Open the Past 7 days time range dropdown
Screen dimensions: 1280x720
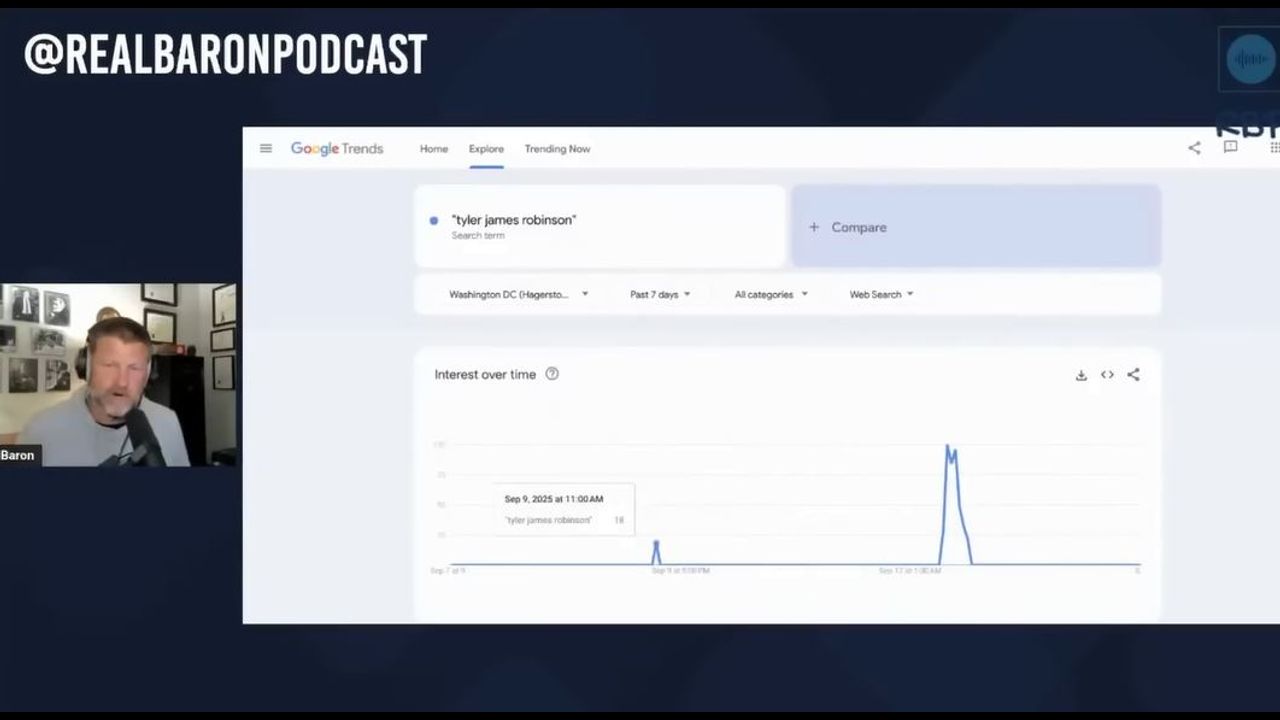tap(660, 295)
